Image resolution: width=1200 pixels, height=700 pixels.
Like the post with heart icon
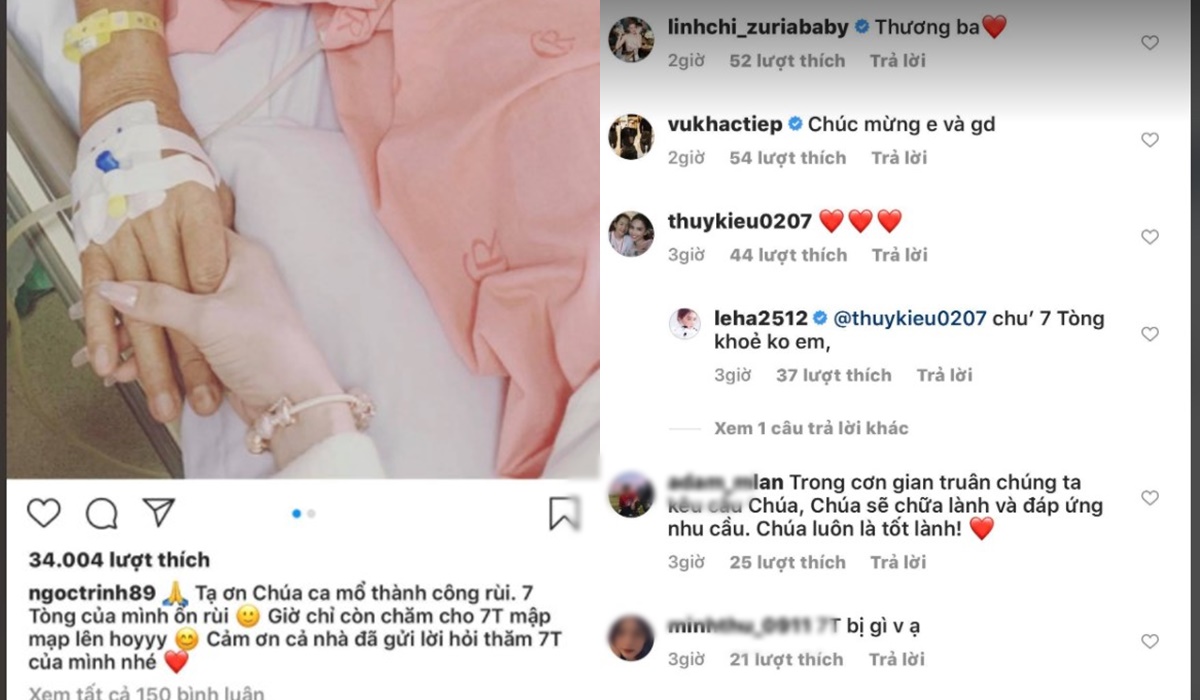pyautogui.click(x=44, y=514)
